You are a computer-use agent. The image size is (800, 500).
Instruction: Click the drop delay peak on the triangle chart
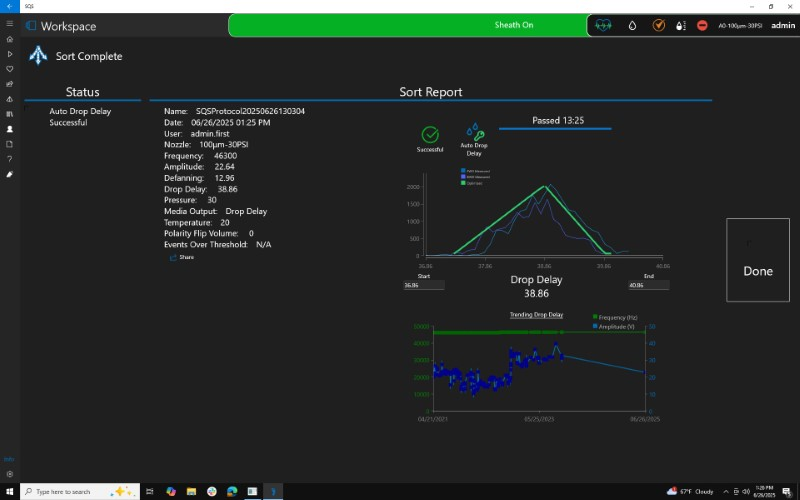545,186
